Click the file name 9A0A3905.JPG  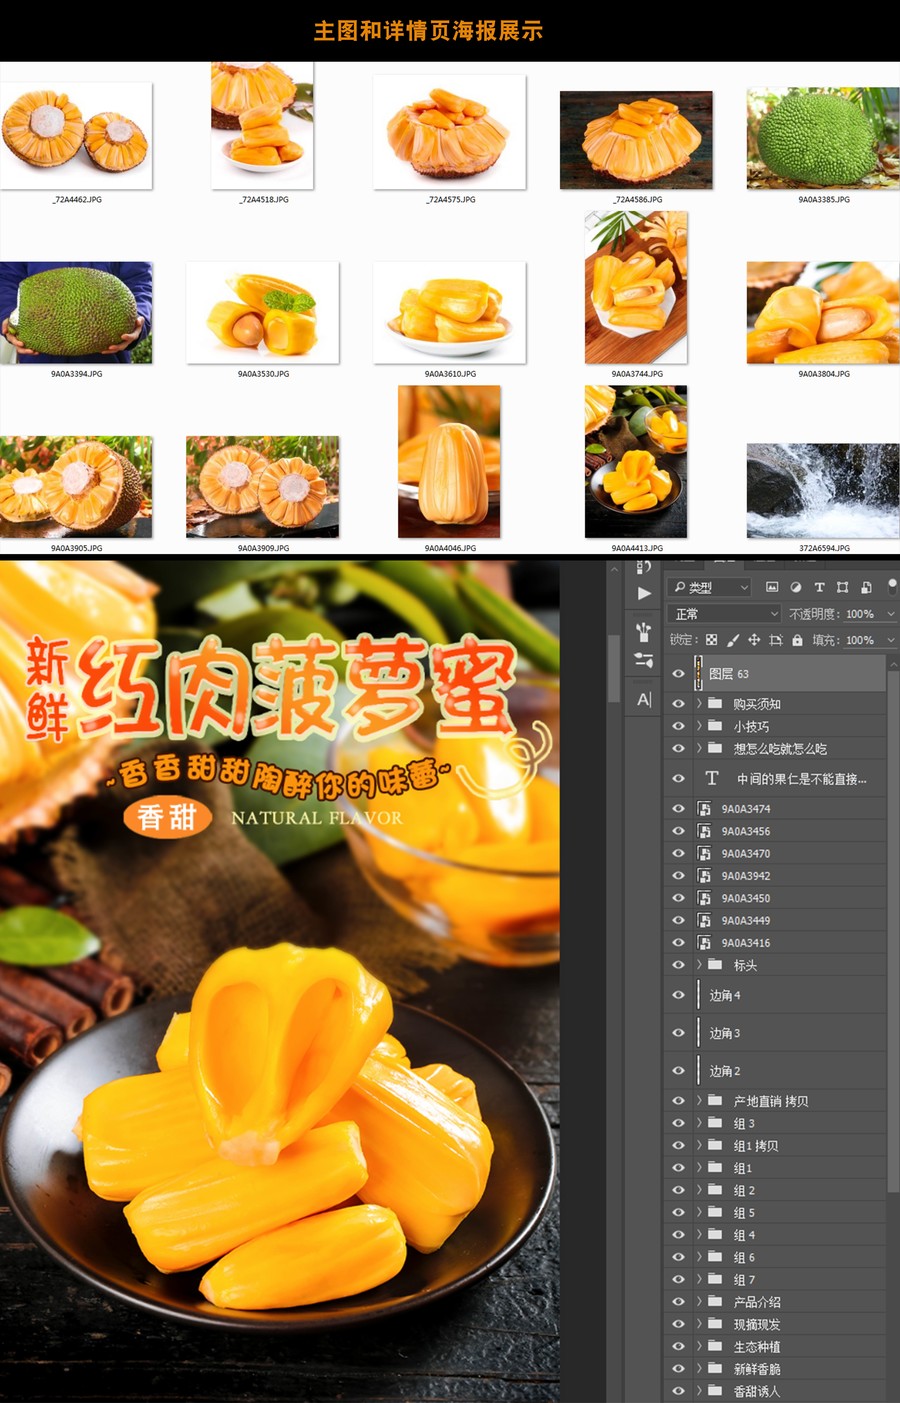77,548
